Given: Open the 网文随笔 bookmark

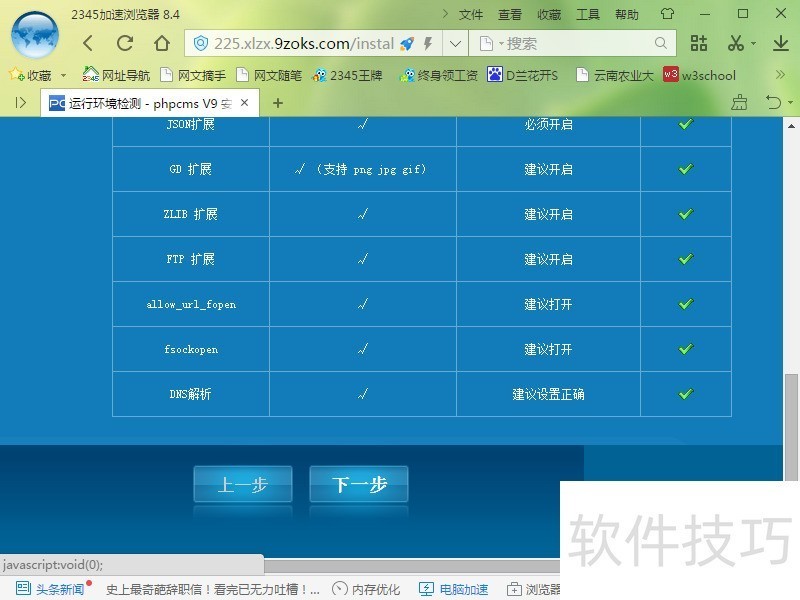Looking at the screenshot, I should click(x=269, y=75).
